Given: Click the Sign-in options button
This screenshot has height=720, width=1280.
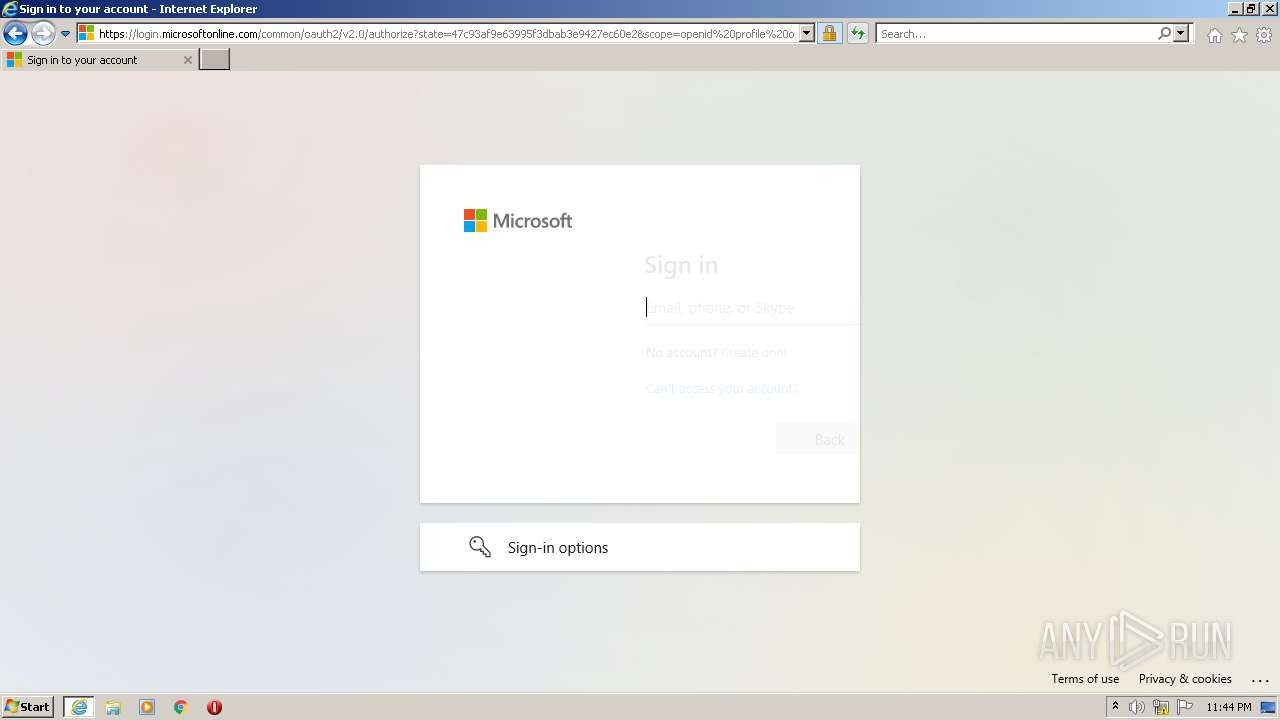Looking at the screenshot, I should point(640,547).
